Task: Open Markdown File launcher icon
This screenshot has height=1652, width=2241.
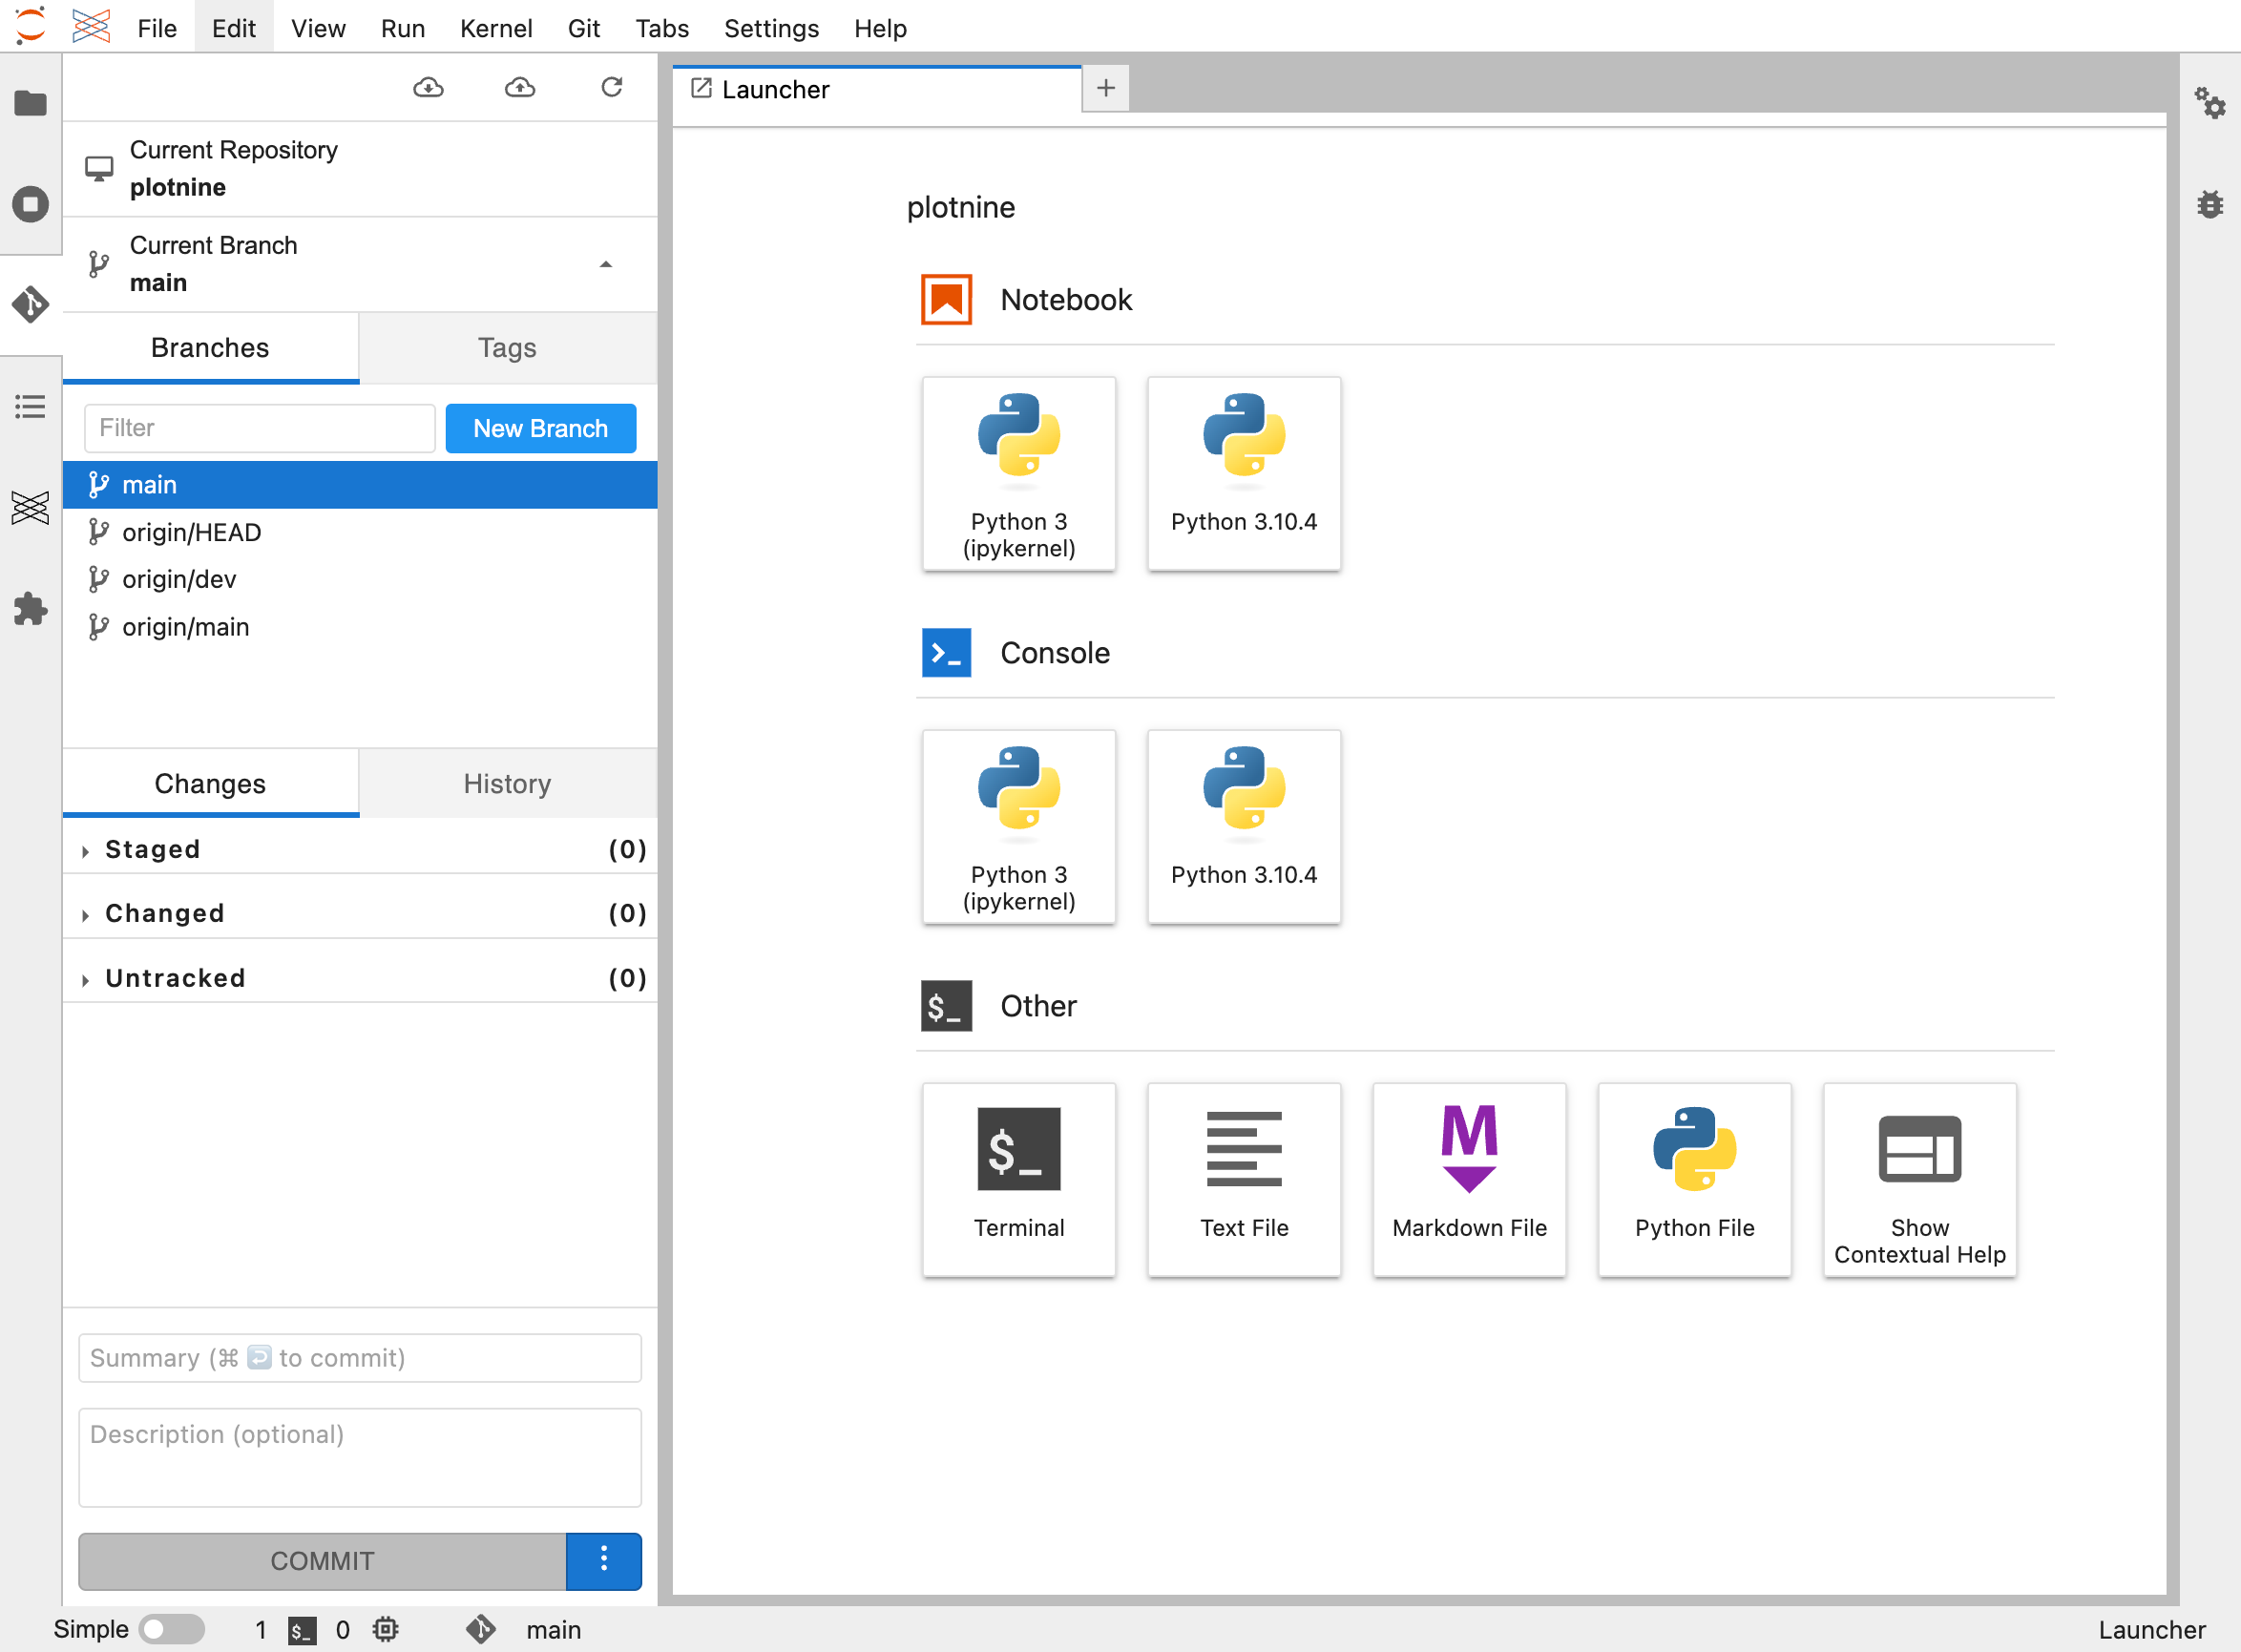Action: pyautogui.click(x=1469, y=1176)
